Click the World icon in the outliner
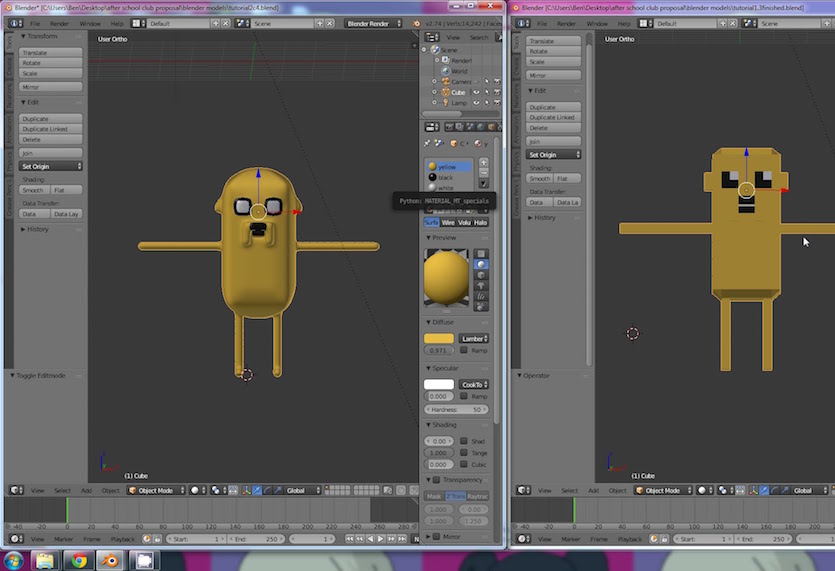Viewport: 835px width, 571px height. tap(446, 71)
